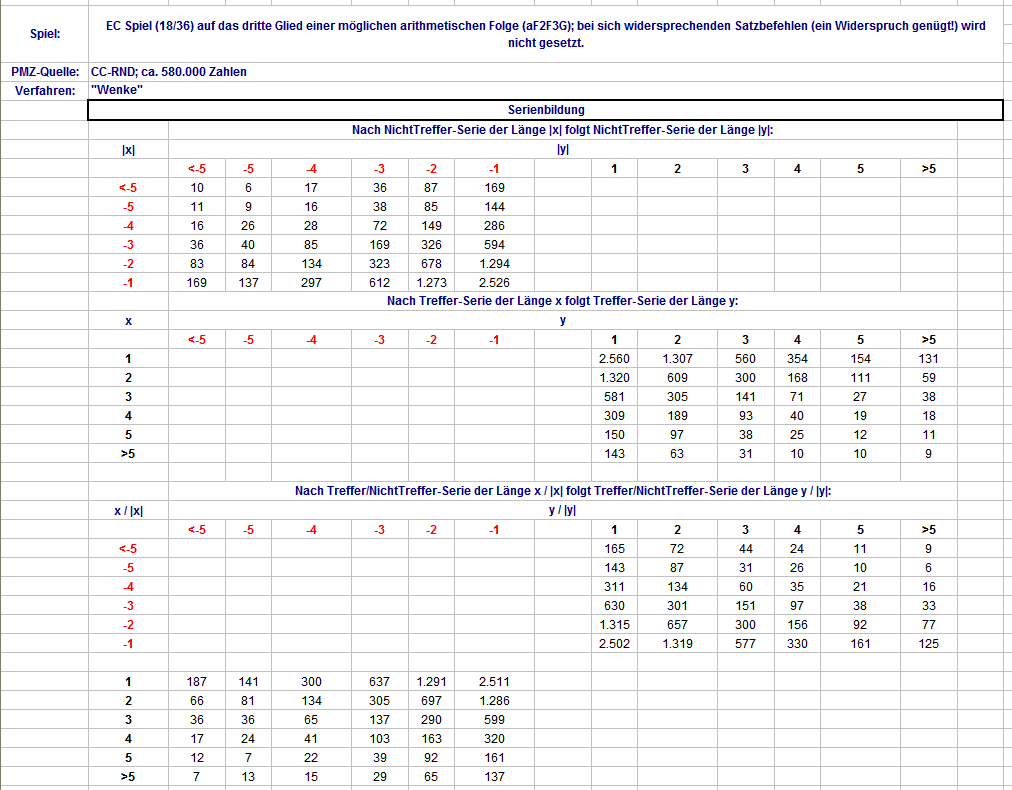Click the cell with value 2.560
1012x790 pixels.
[614, 359]
